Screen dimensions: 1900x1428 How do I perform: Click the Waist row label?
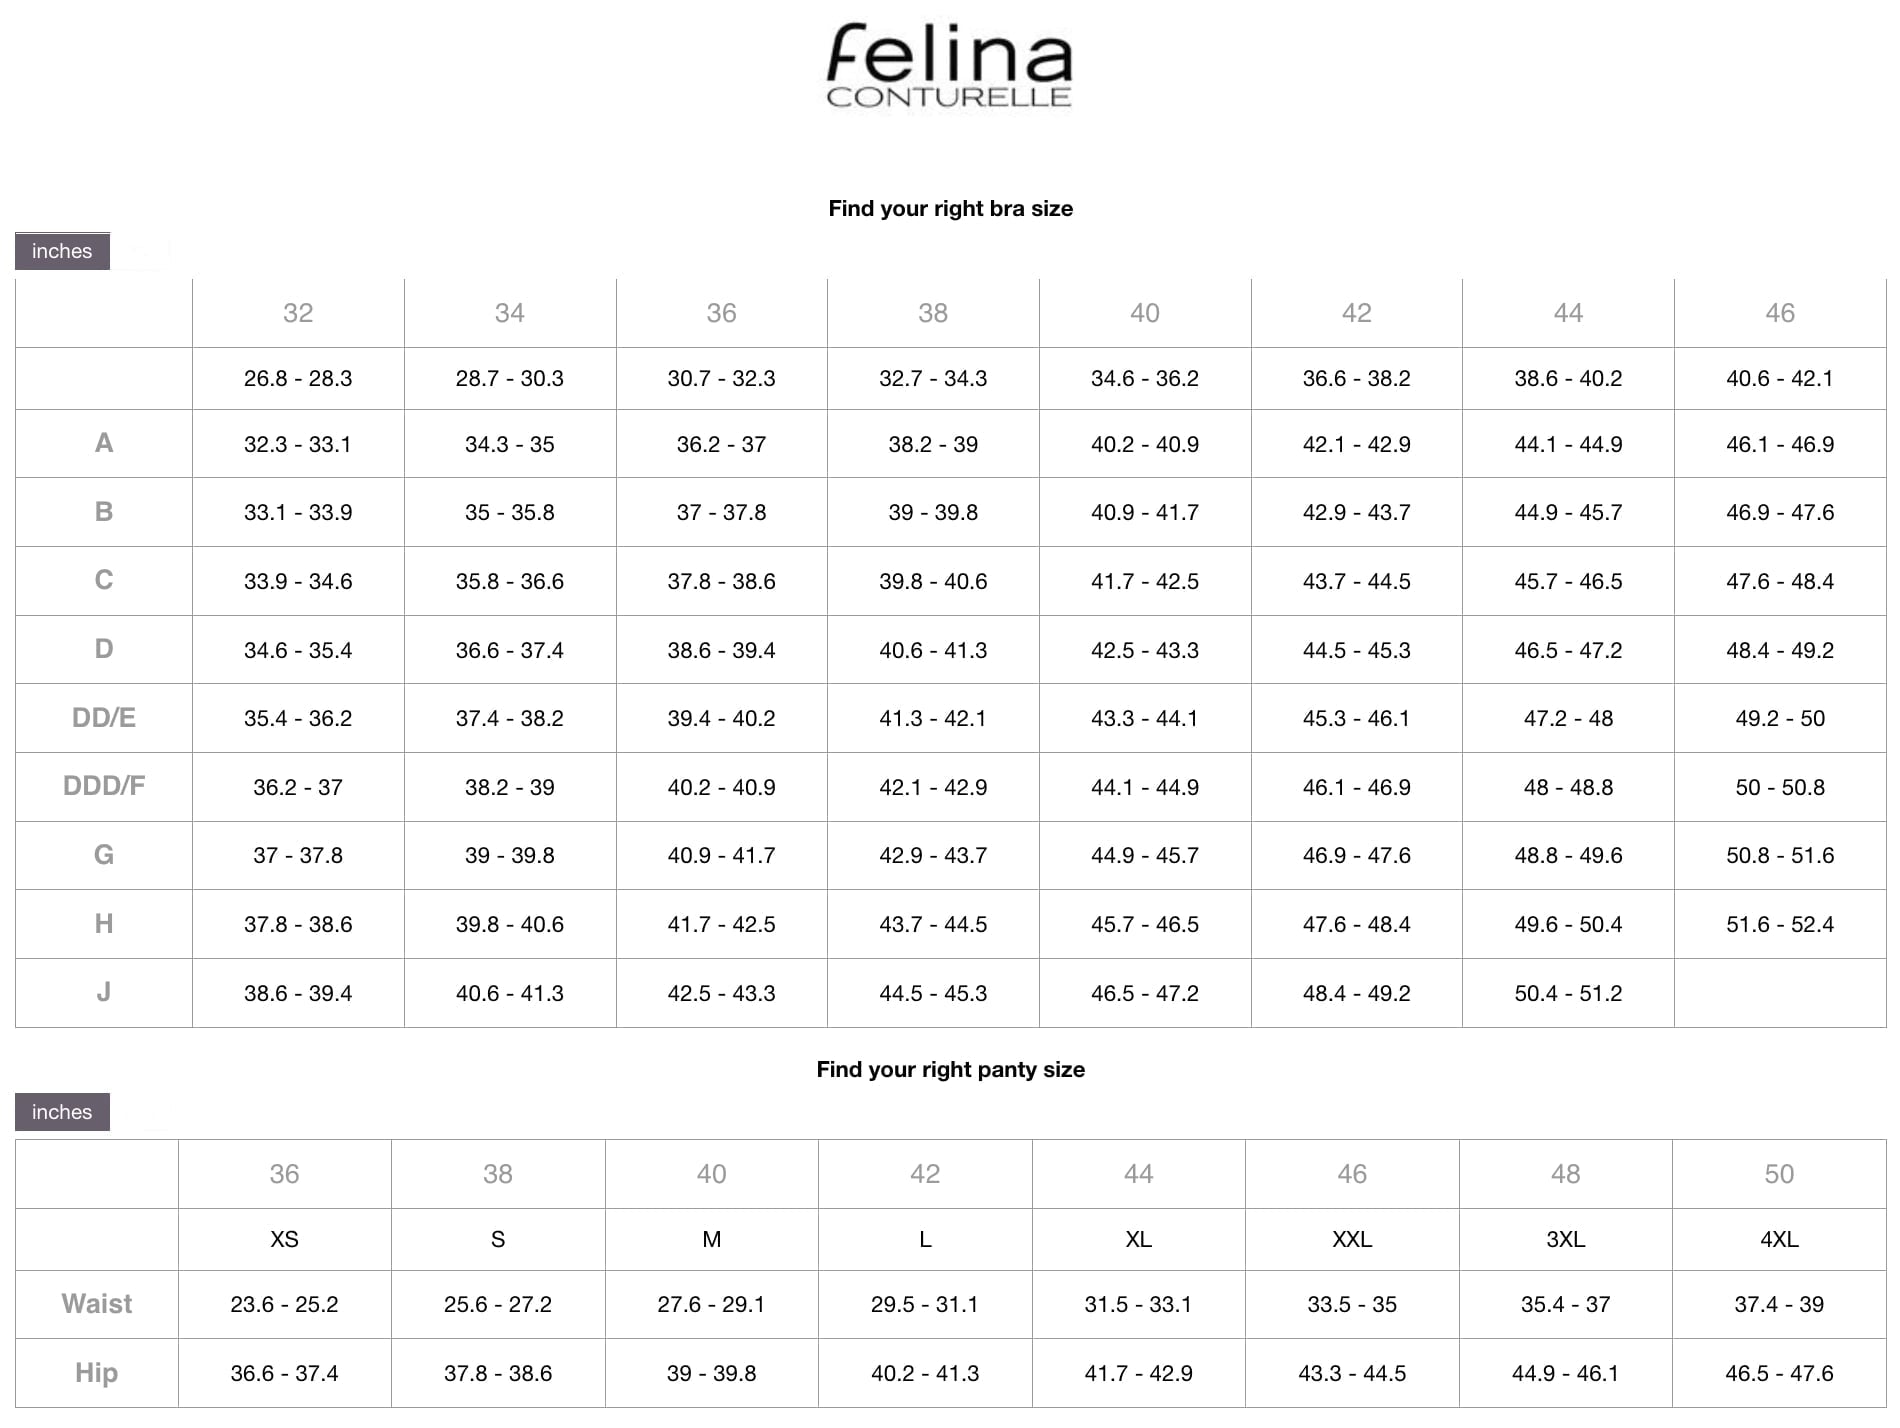(97, 1304)
